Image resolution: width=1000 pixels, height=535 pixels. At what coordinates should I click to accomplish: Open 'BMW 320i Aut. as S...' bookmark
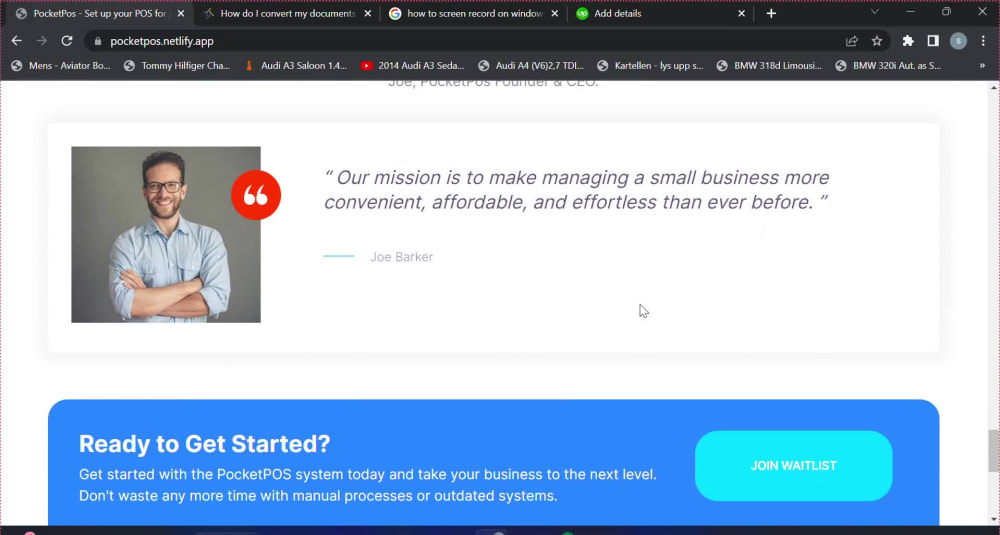[x=888, y=65]
